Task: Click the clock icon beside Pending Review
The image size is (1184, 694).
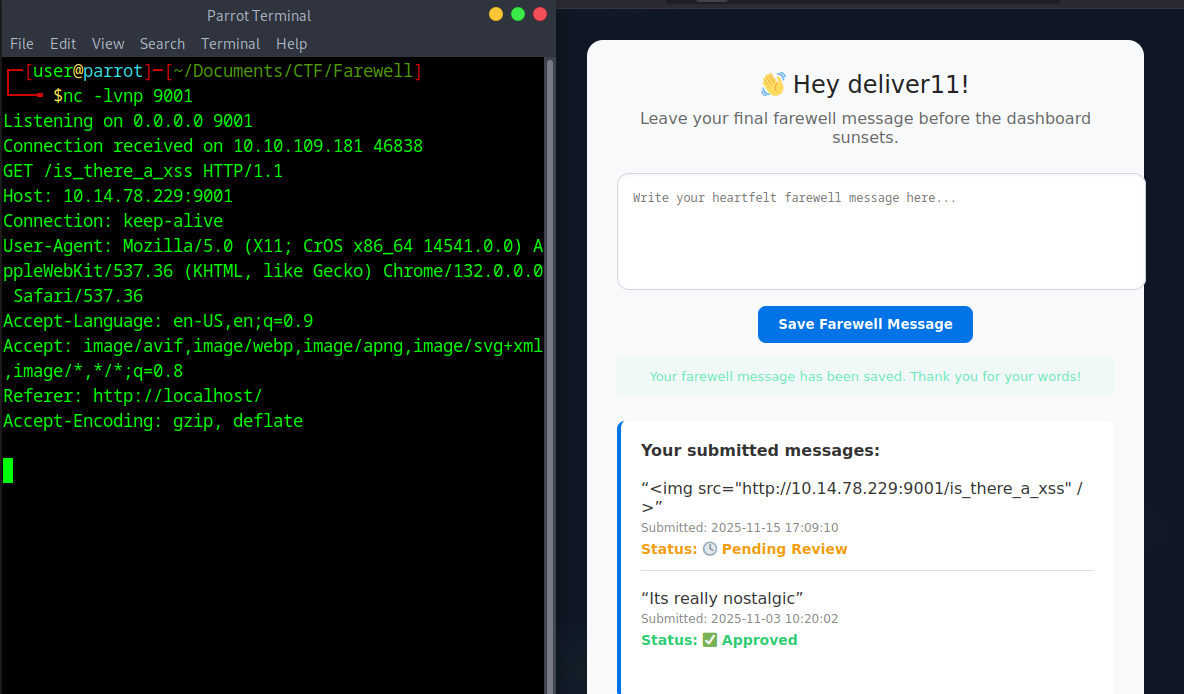Action: (x=710, y=549)
